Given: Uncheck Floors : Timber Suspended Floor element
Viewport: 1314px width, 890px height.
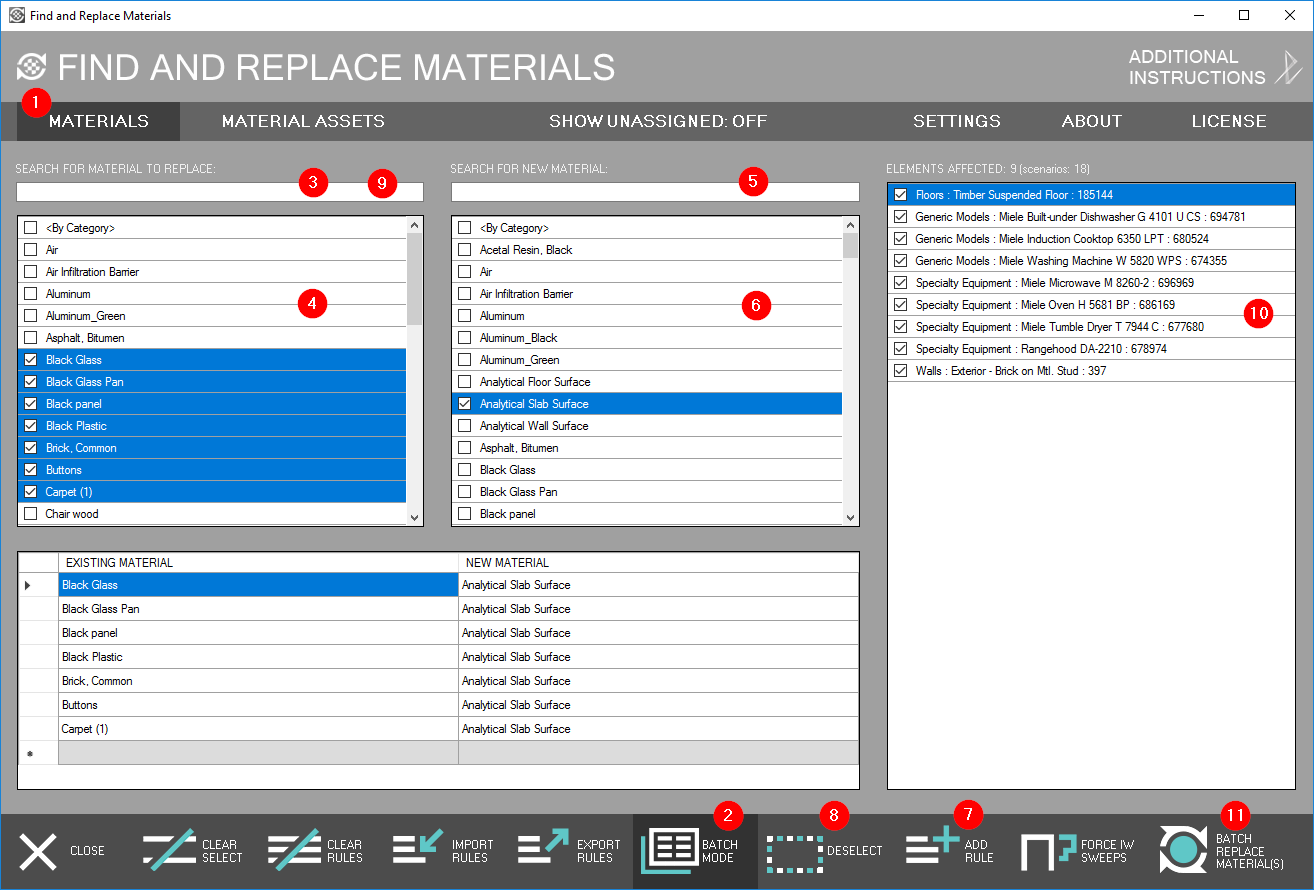Looking at the screenshot, I should tap(901, 195).
